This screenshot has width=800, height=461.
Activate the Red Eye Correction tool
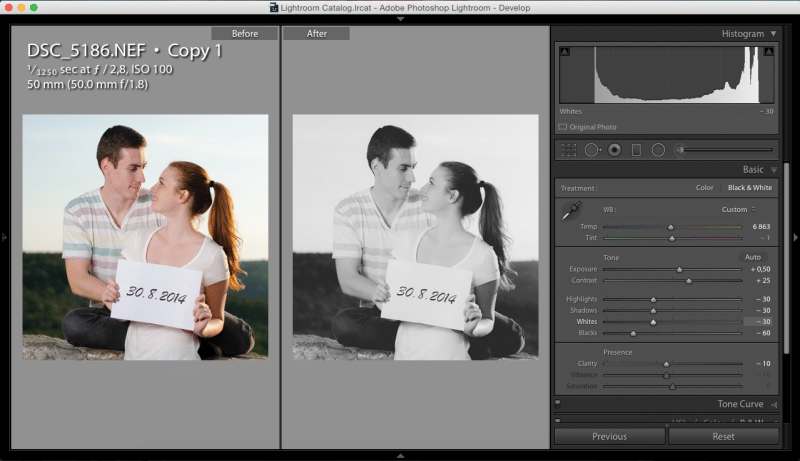click(x=614, y=150)
